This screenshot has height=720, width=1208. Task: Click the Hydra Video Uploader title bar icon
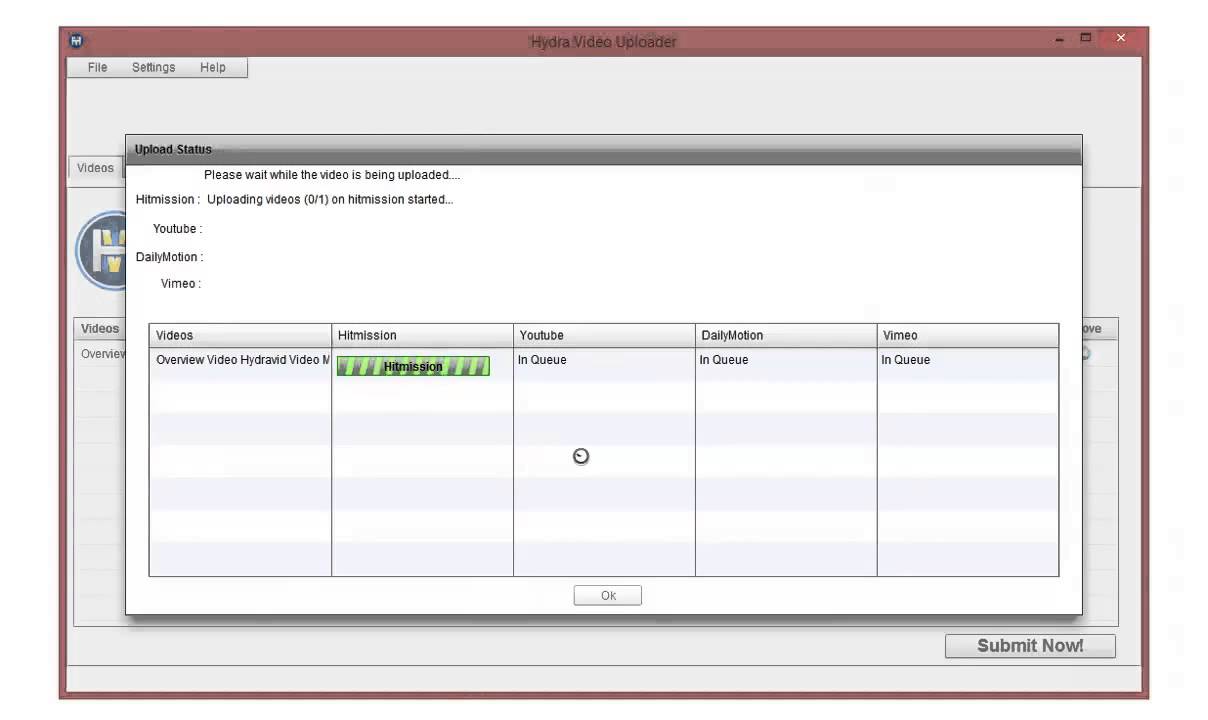(76, 41)
